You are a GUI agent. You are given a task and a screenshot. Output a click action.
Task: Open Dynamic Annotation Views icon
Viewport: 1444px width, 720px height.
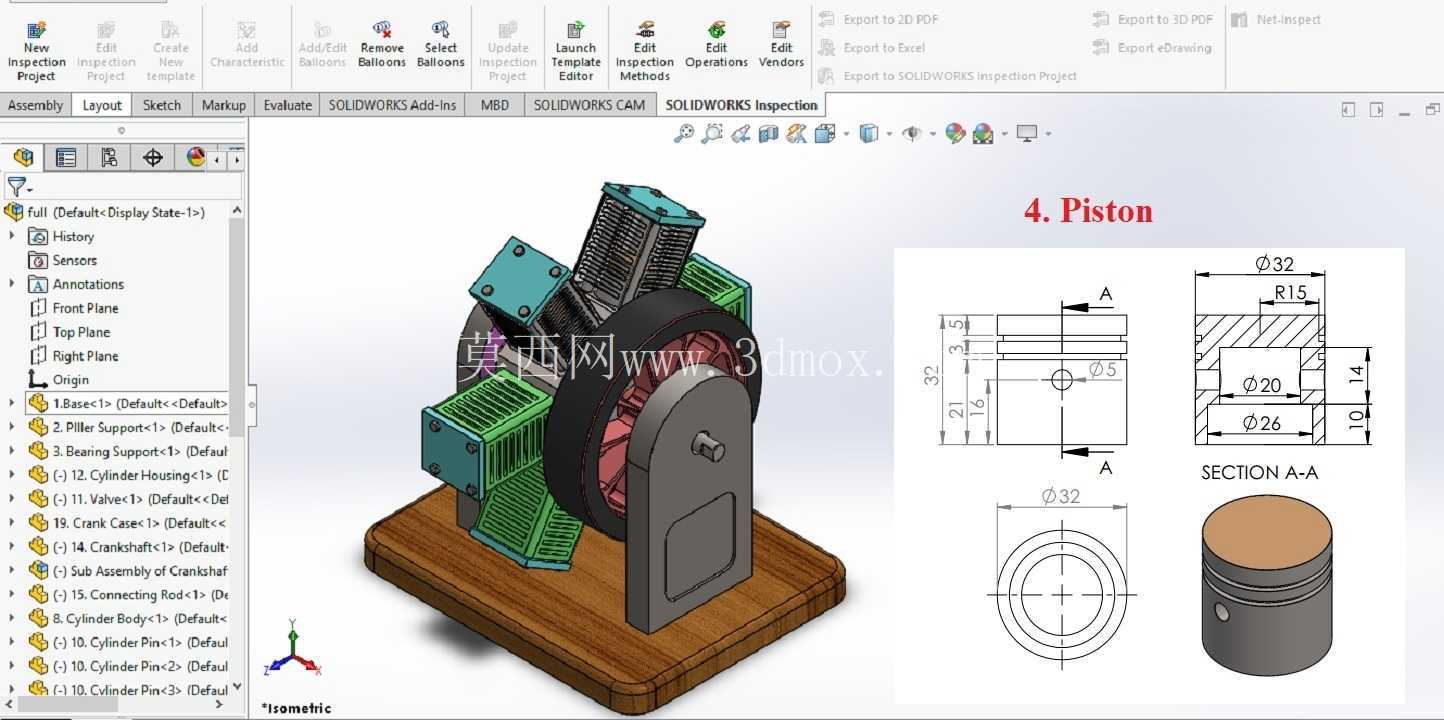coord(796,133)
